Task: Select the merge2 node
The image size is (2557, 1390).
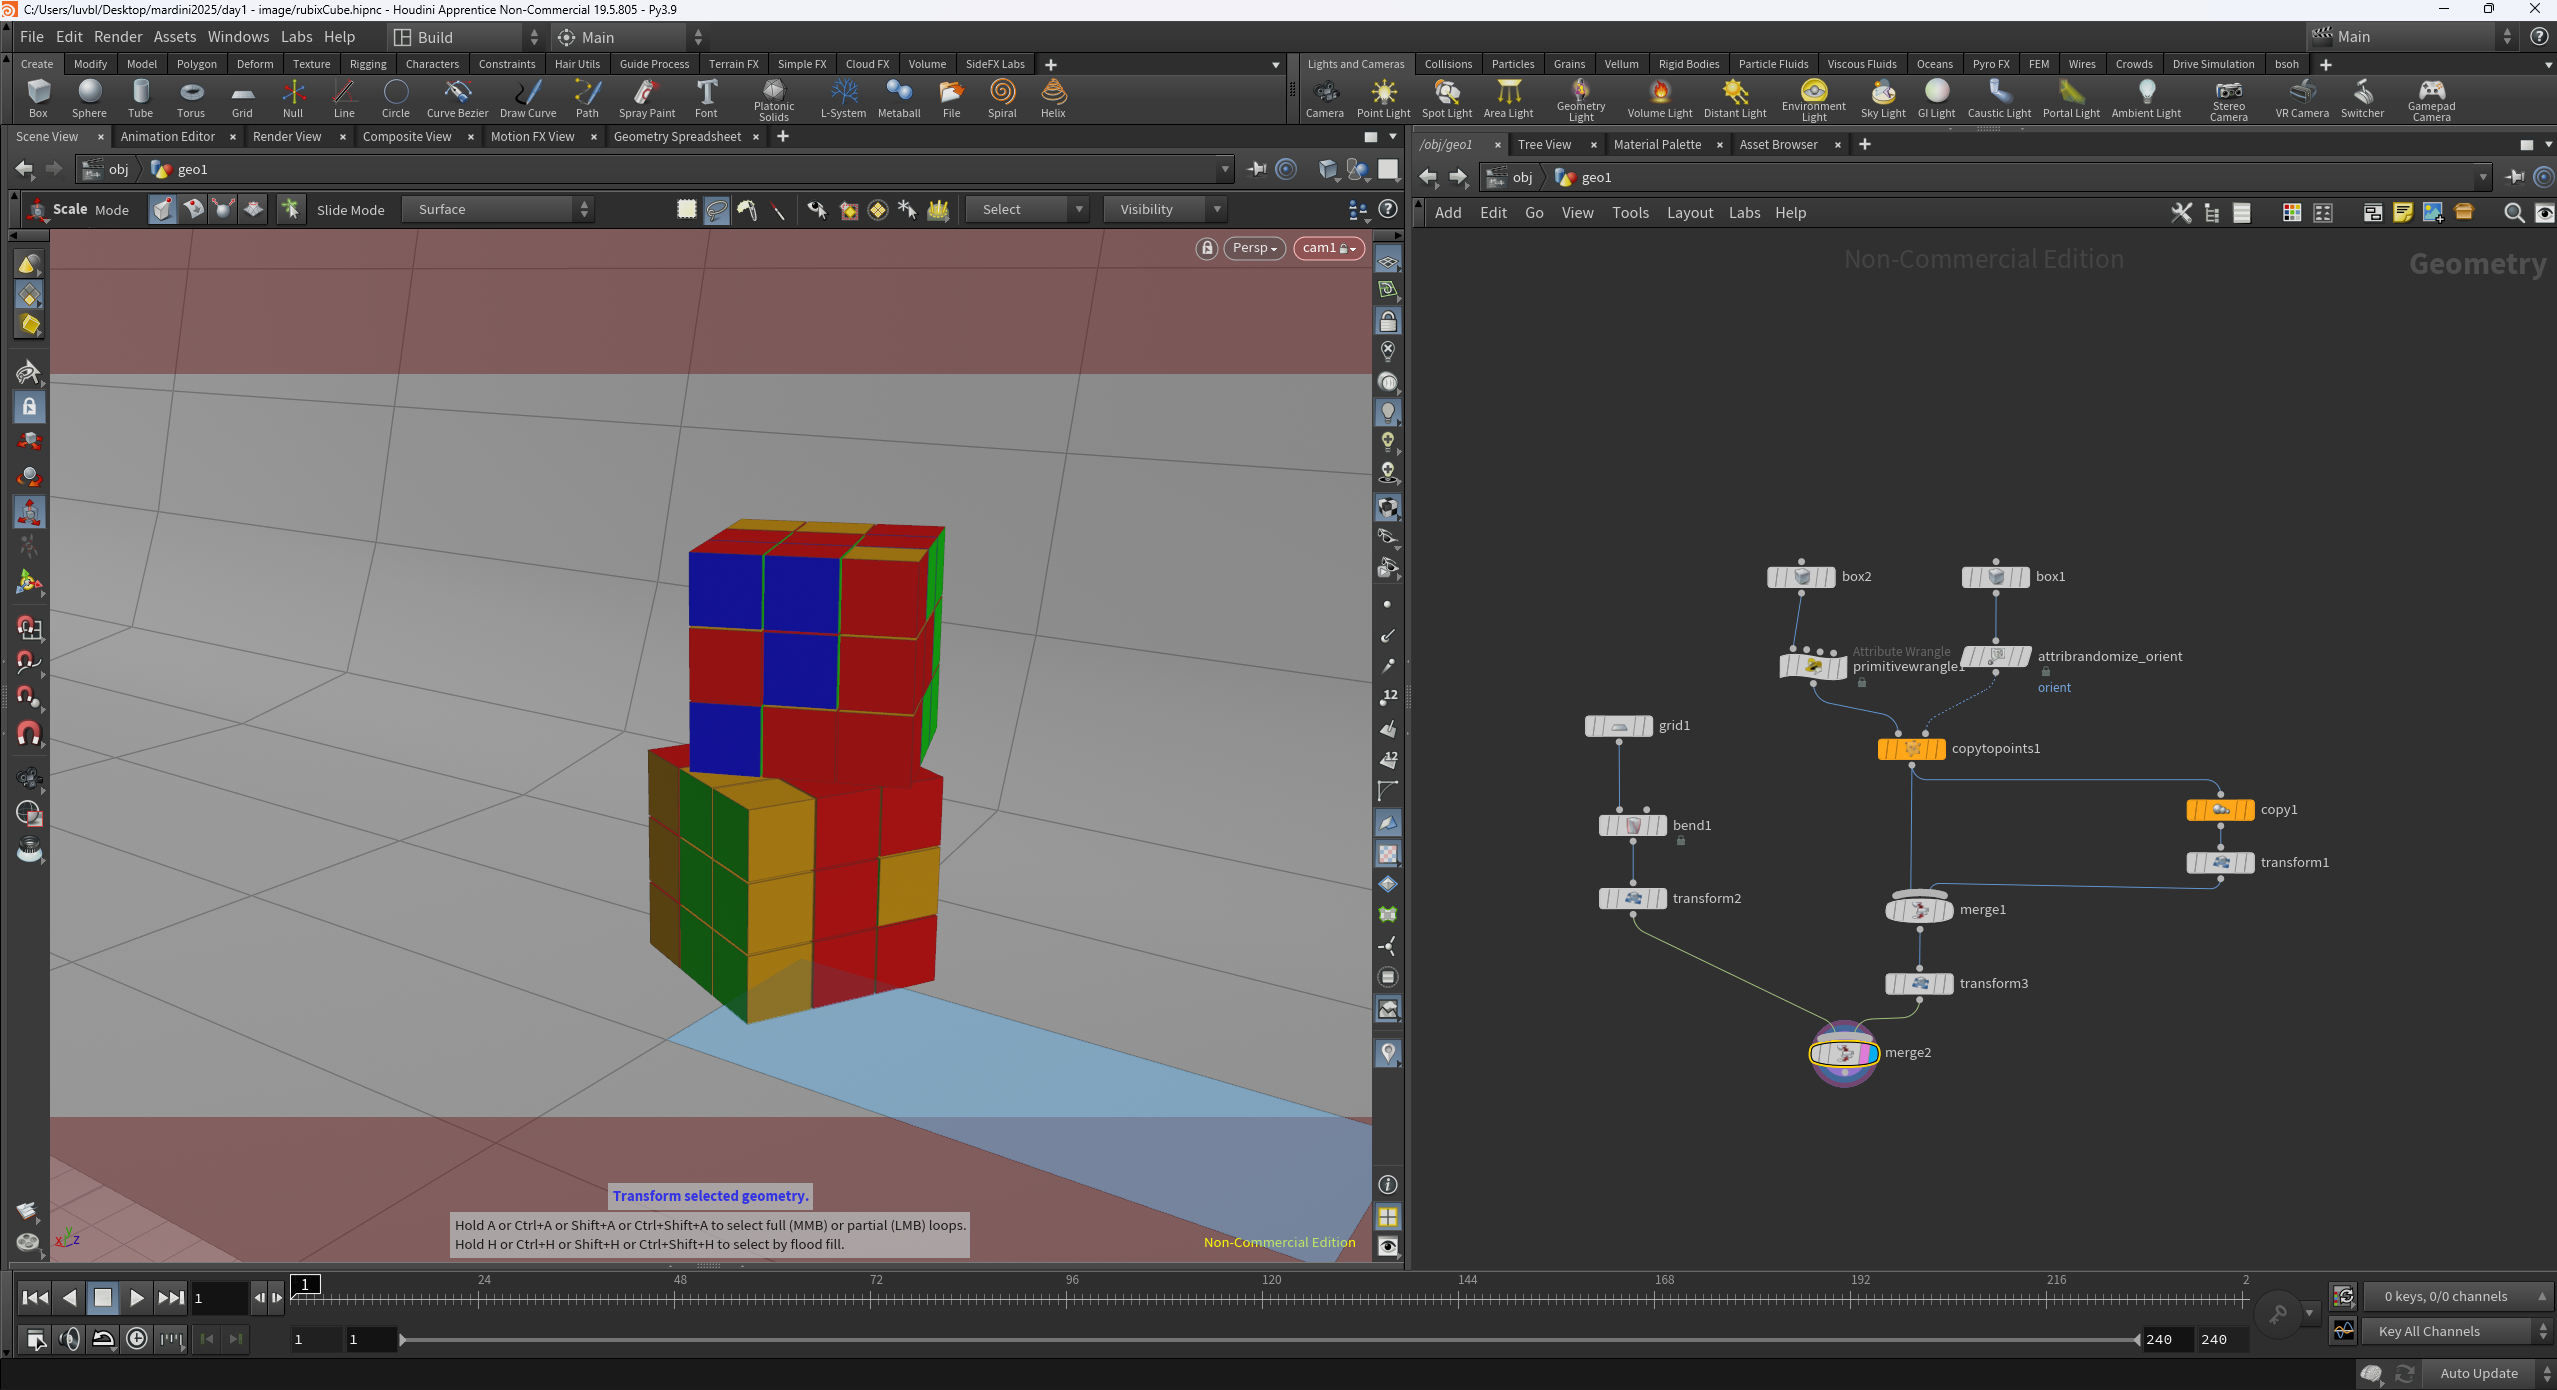Action: [x=1844, y=1053]
